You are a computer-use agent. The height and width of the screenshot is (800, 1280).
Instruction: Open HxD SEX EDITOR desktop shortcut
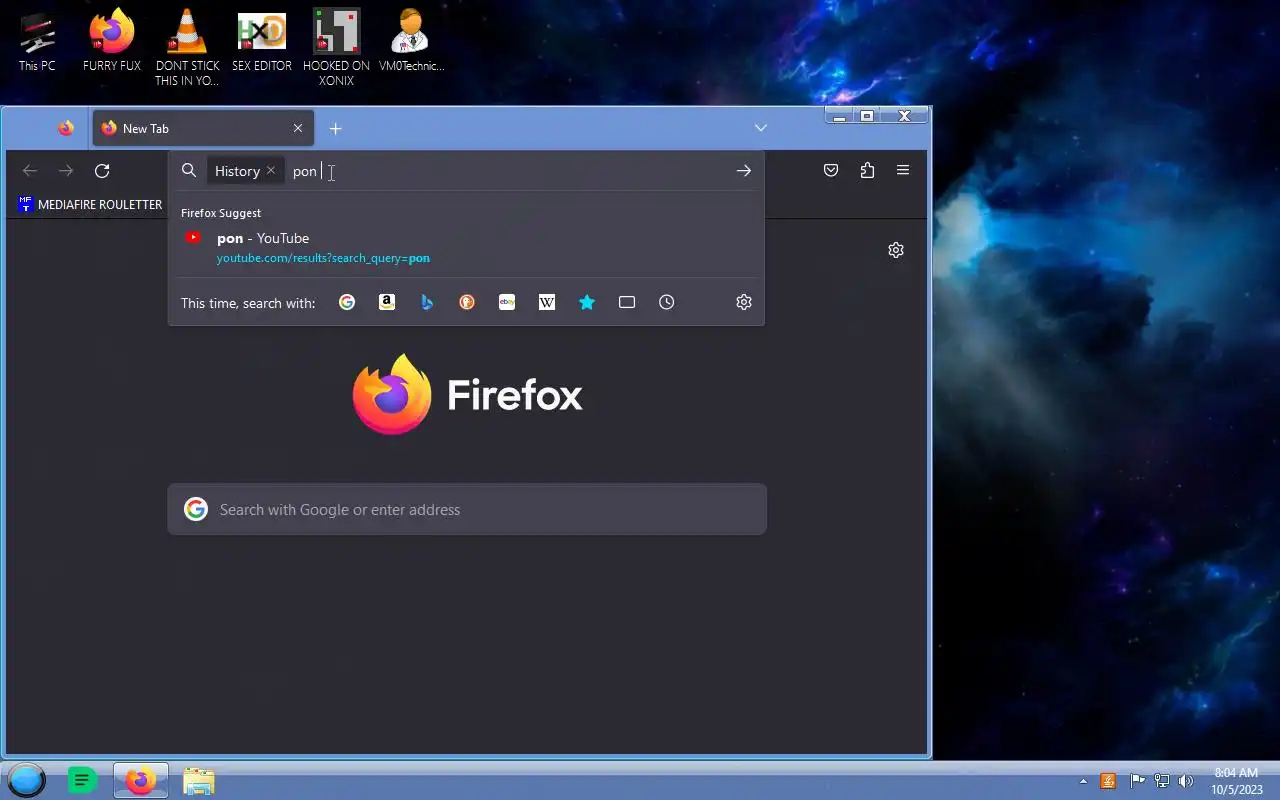click(x=262, y=41)
